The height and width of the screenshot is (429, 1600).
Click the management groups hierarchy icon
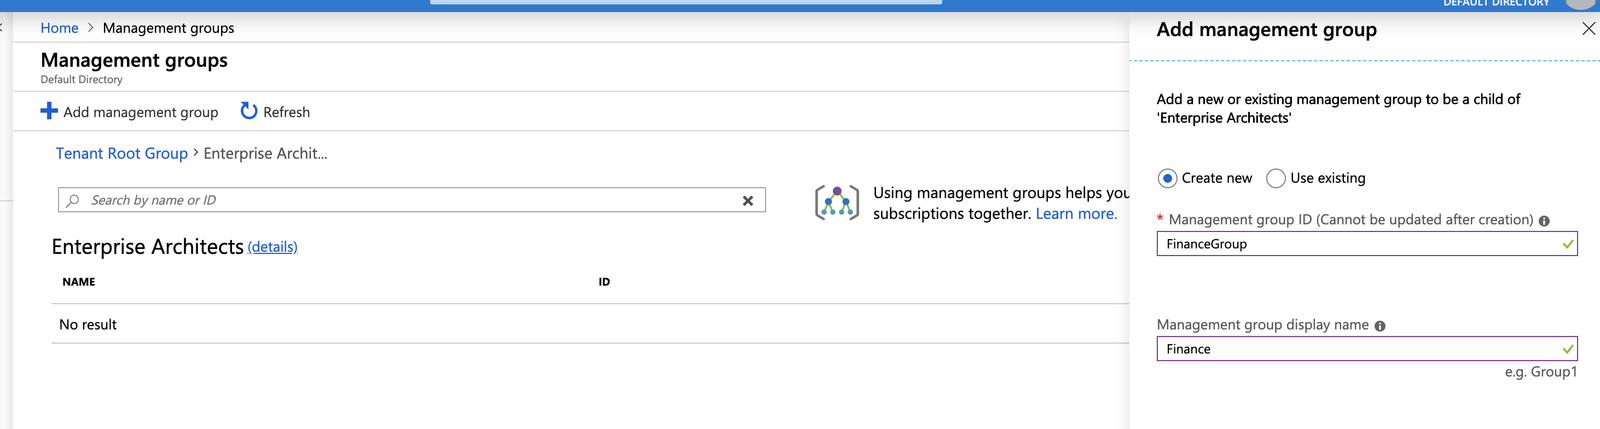(837, 202)
